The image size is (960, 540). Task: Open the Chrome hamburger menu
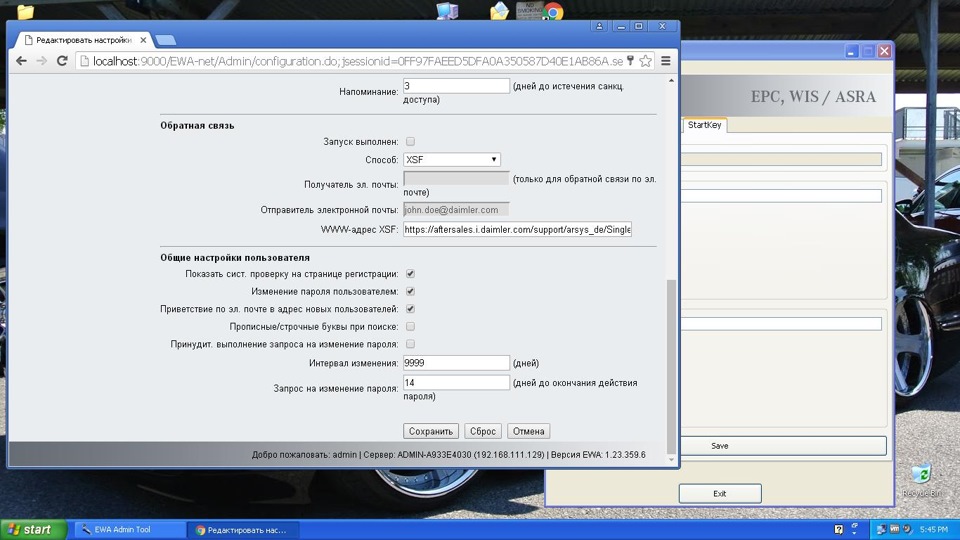pos(666,61)
